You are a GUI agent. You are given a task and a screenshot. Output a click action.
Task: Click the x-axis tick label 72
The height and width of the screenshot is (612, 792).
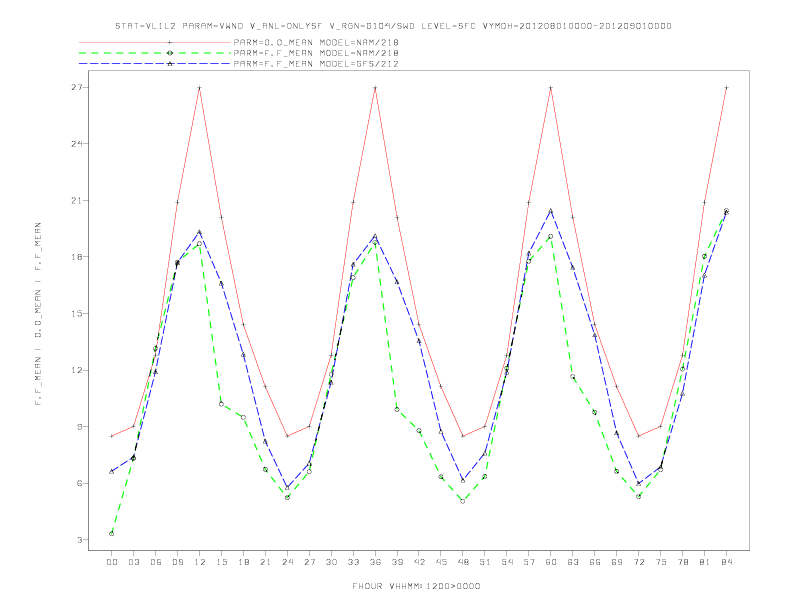639,562
